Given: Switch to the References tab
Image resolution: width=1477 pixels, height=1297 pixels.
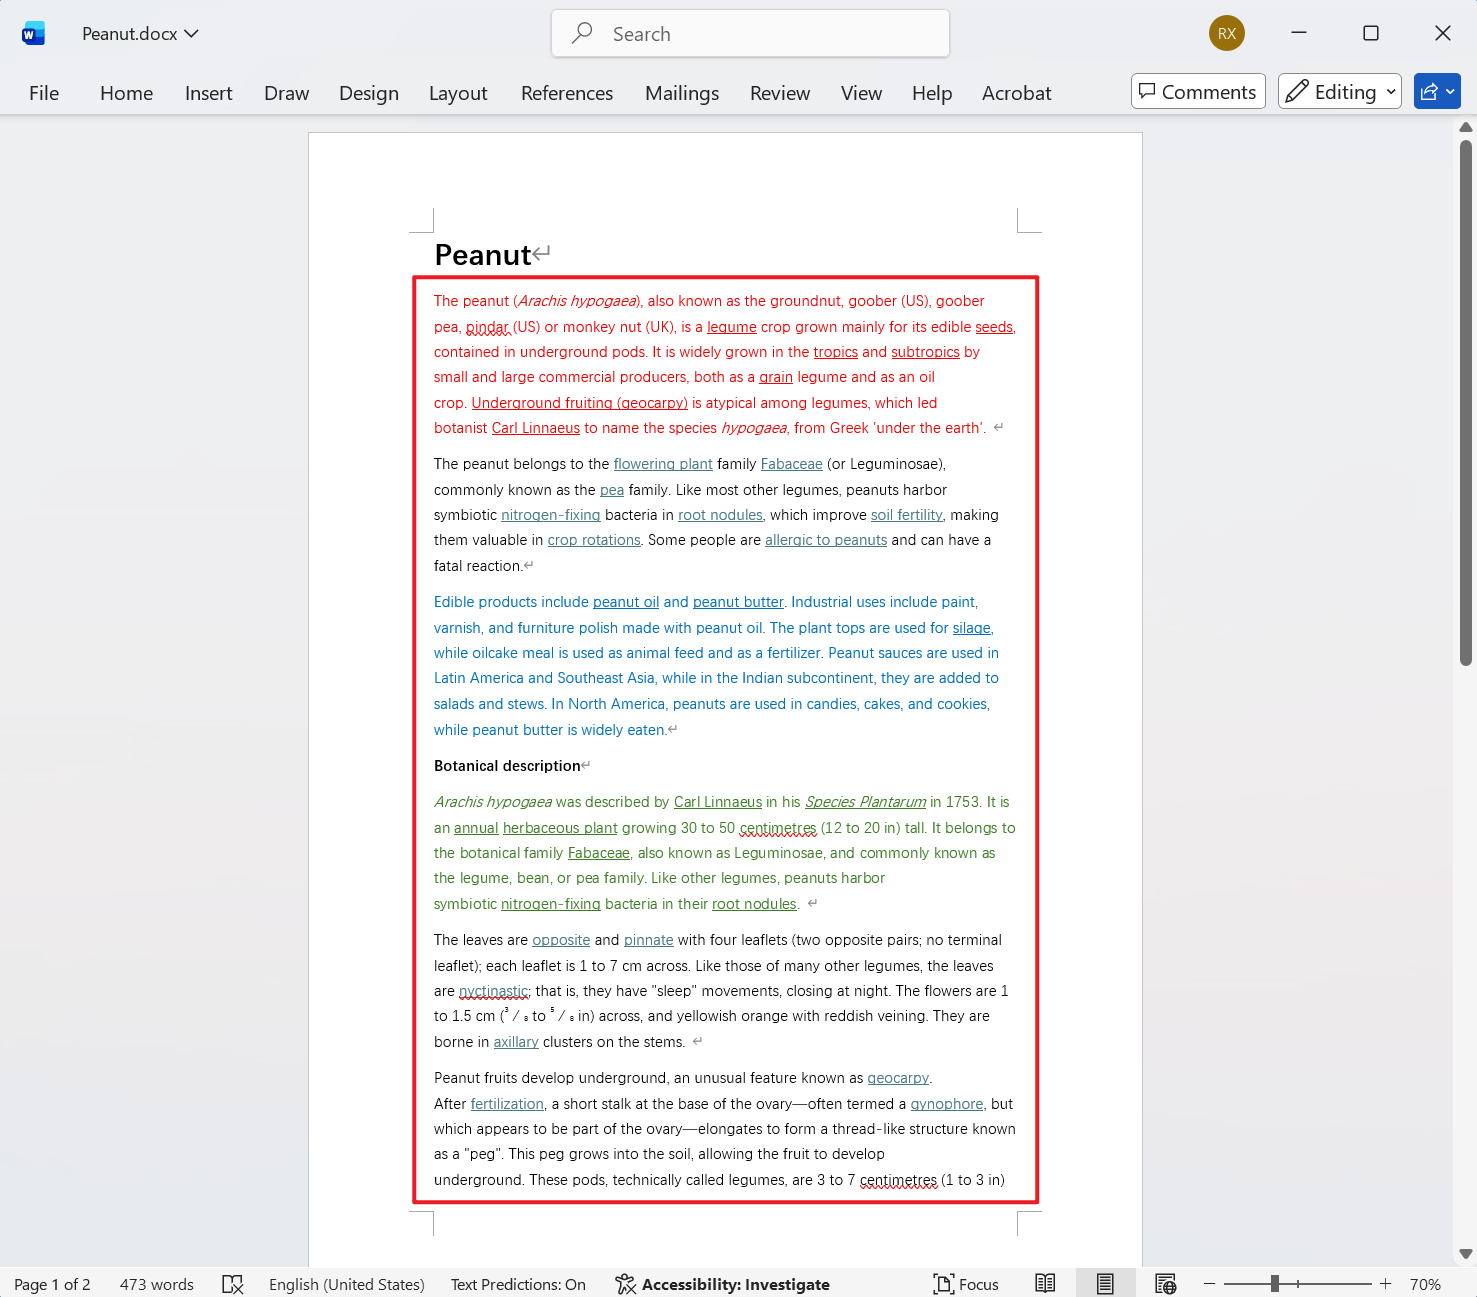Looking at the screenshot, I should (567, 93).
